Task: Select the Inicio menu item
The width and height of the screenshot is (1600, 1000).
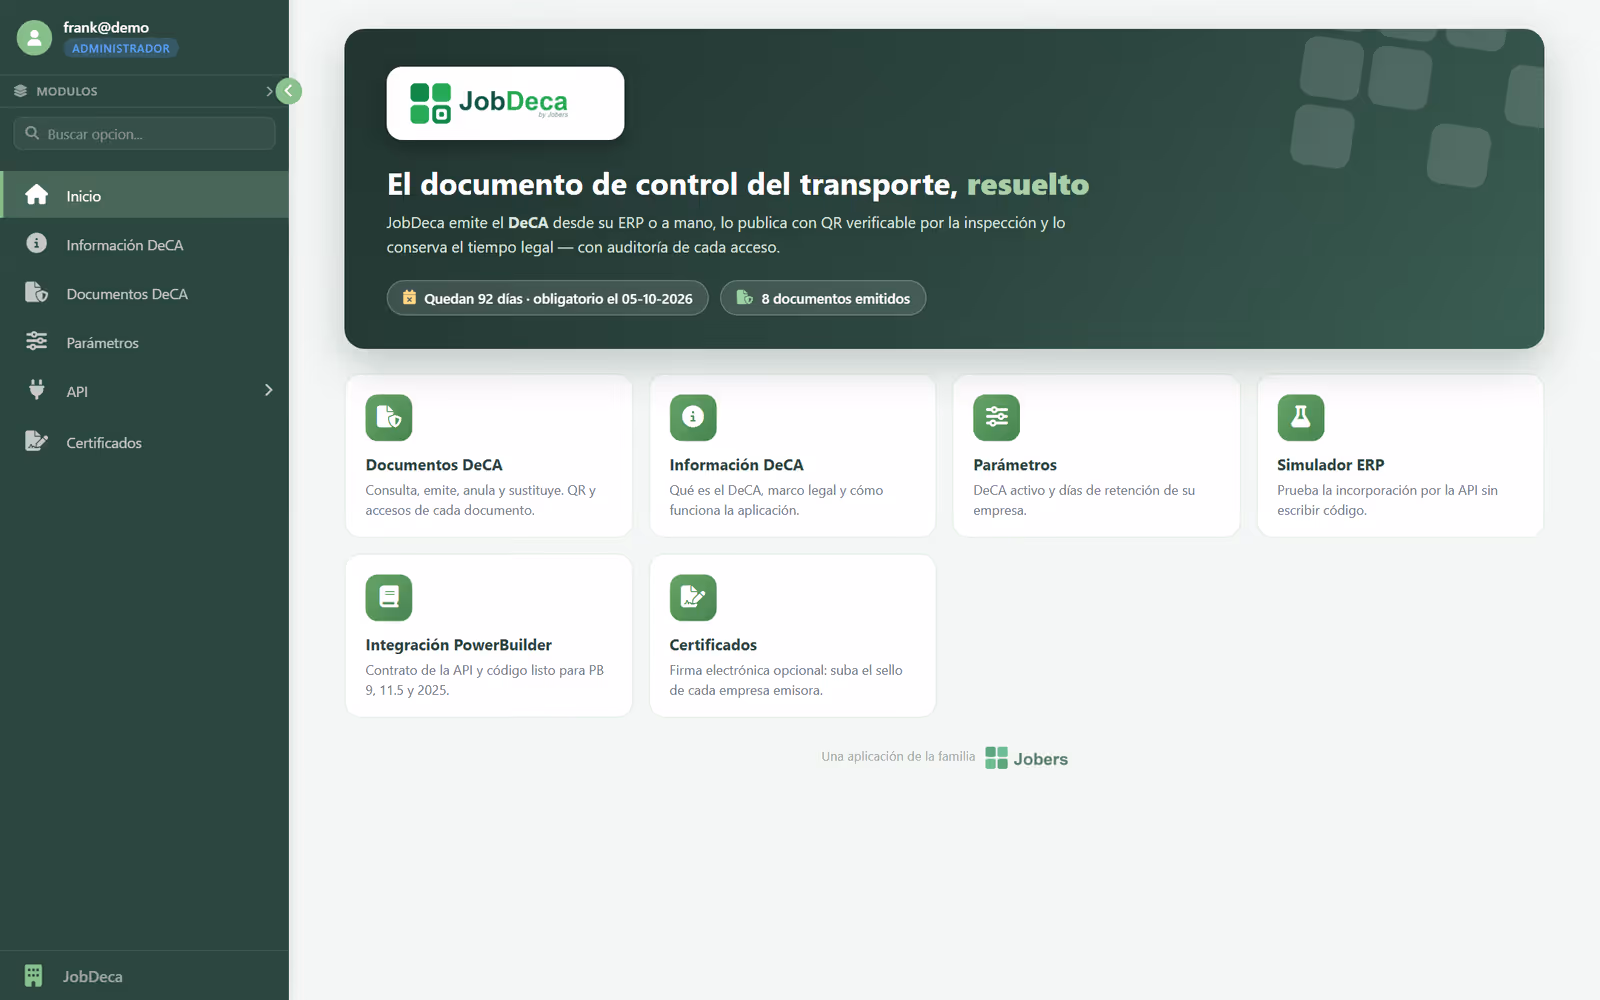Action: pos(145,195)
